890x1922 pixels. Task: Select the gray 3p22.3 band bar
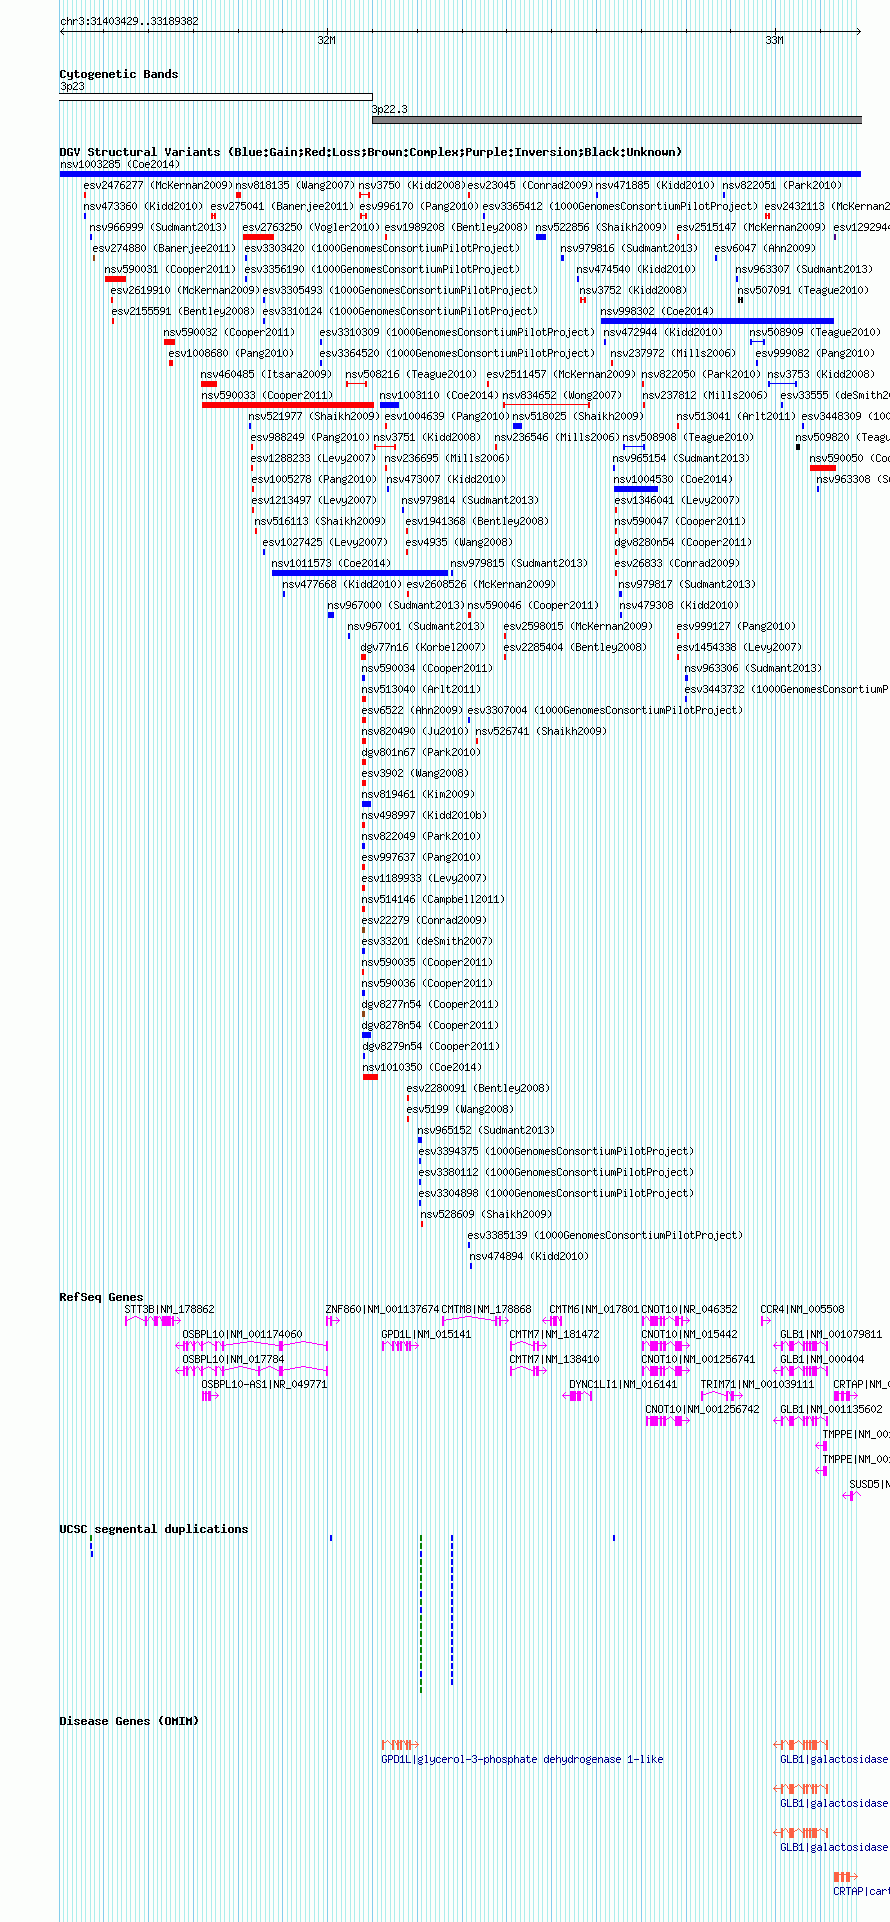click(616, 120)
